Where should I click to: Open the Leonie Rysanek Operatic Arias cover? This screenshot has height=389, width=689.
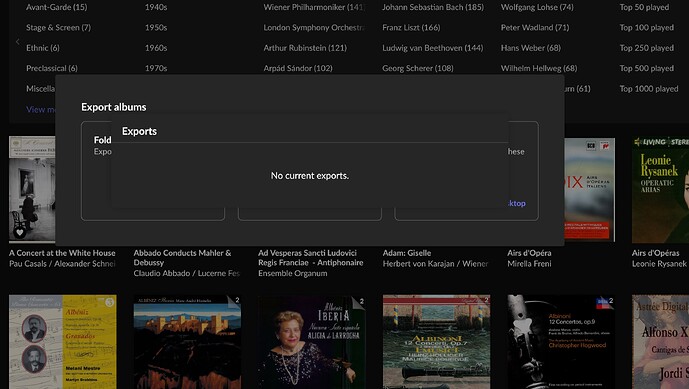click(x=660, y=189)
